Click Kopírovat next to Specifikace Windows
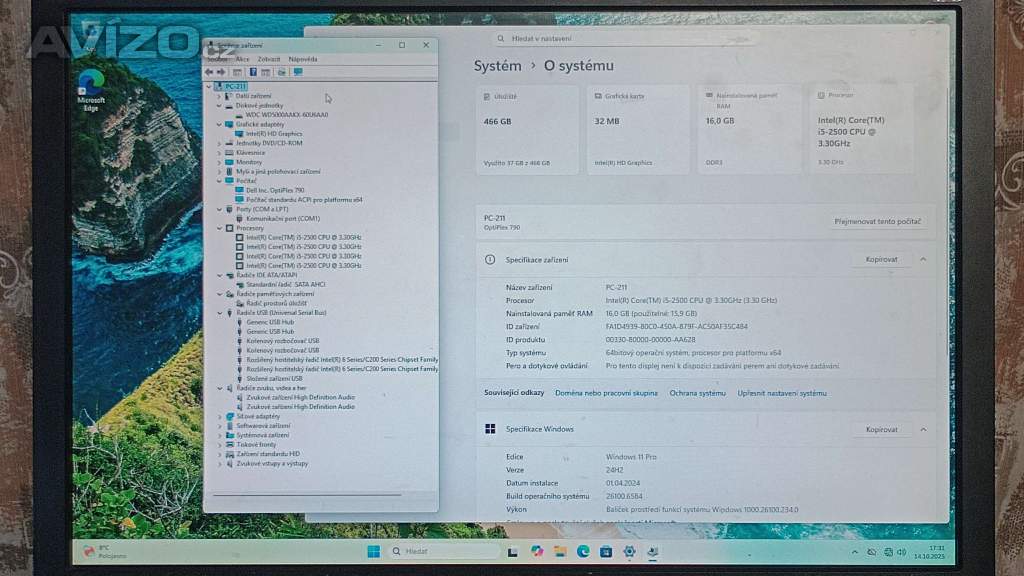Screen dimensions: 1024x576 [x=881, y=429]
